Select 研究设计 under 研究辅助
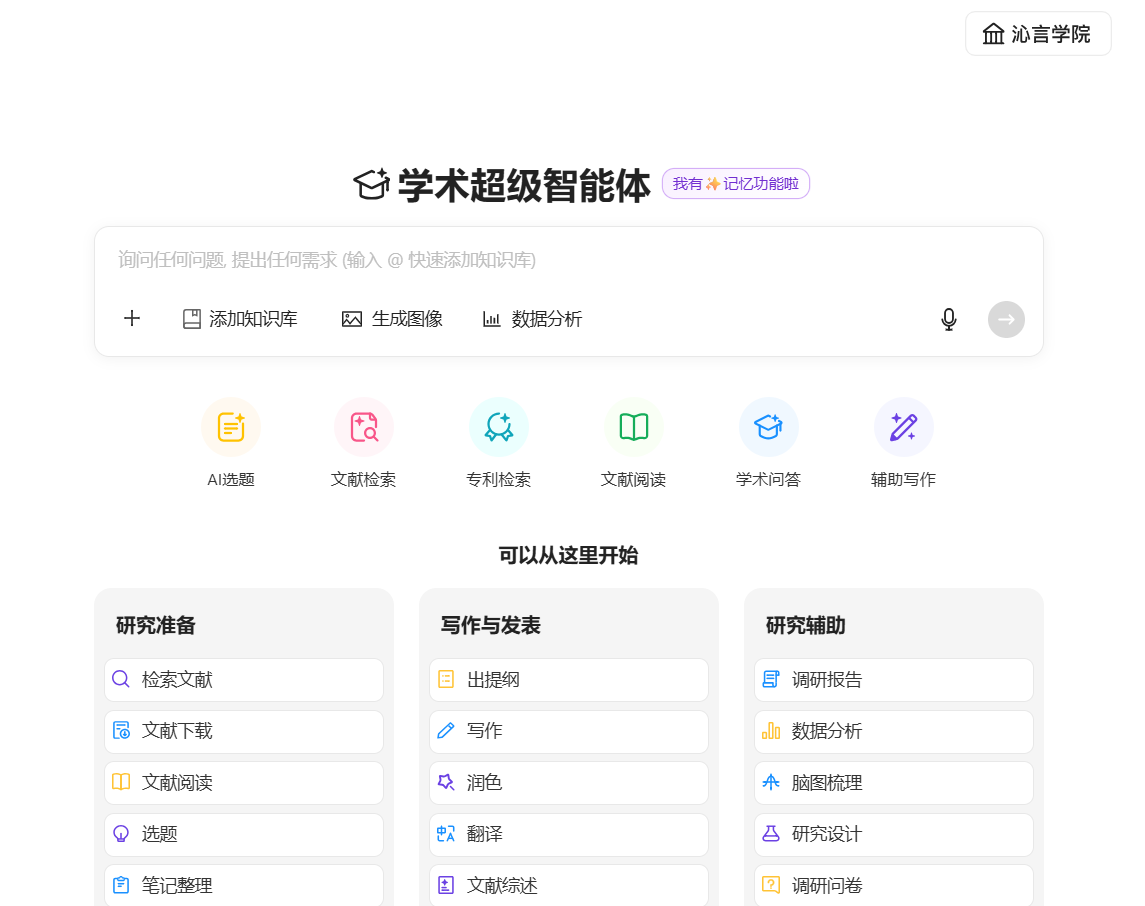The image size is (1145, 906). [x=894, y=834]
